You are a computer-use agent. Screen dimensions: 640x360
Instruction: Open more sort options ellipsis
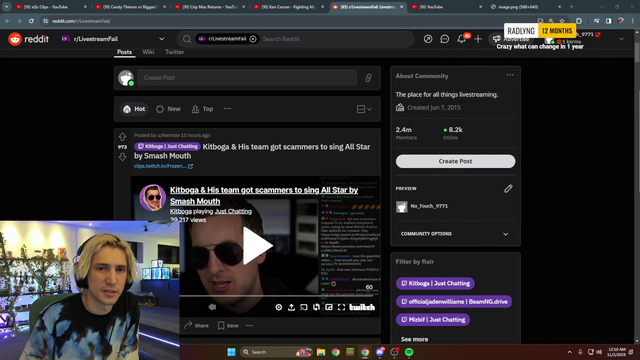click(x=227, y=109)
